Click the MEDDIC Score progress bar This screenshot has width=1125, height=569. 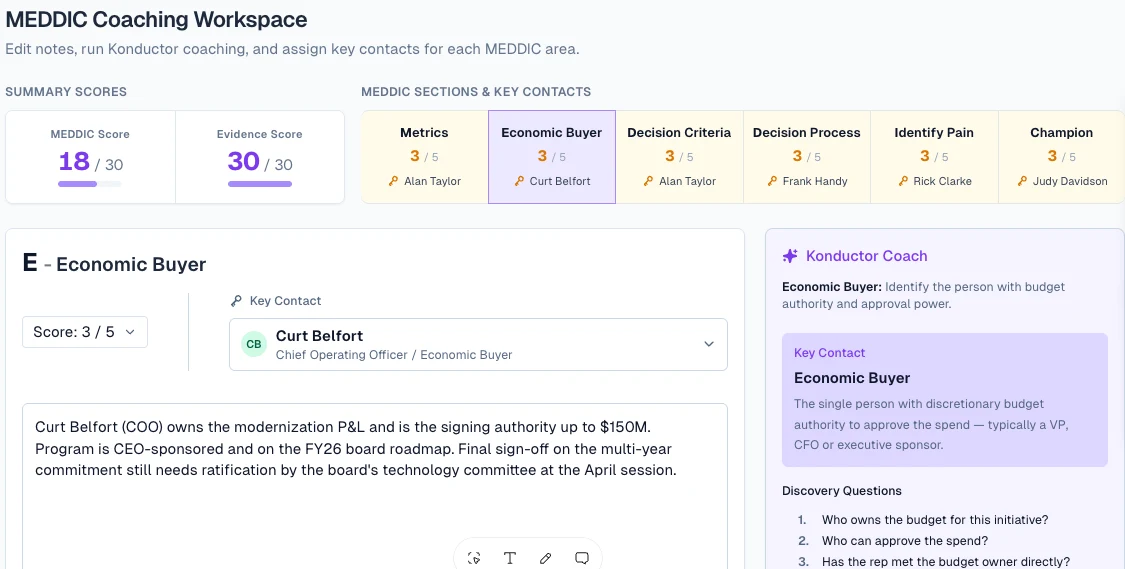tap(90, 184)
